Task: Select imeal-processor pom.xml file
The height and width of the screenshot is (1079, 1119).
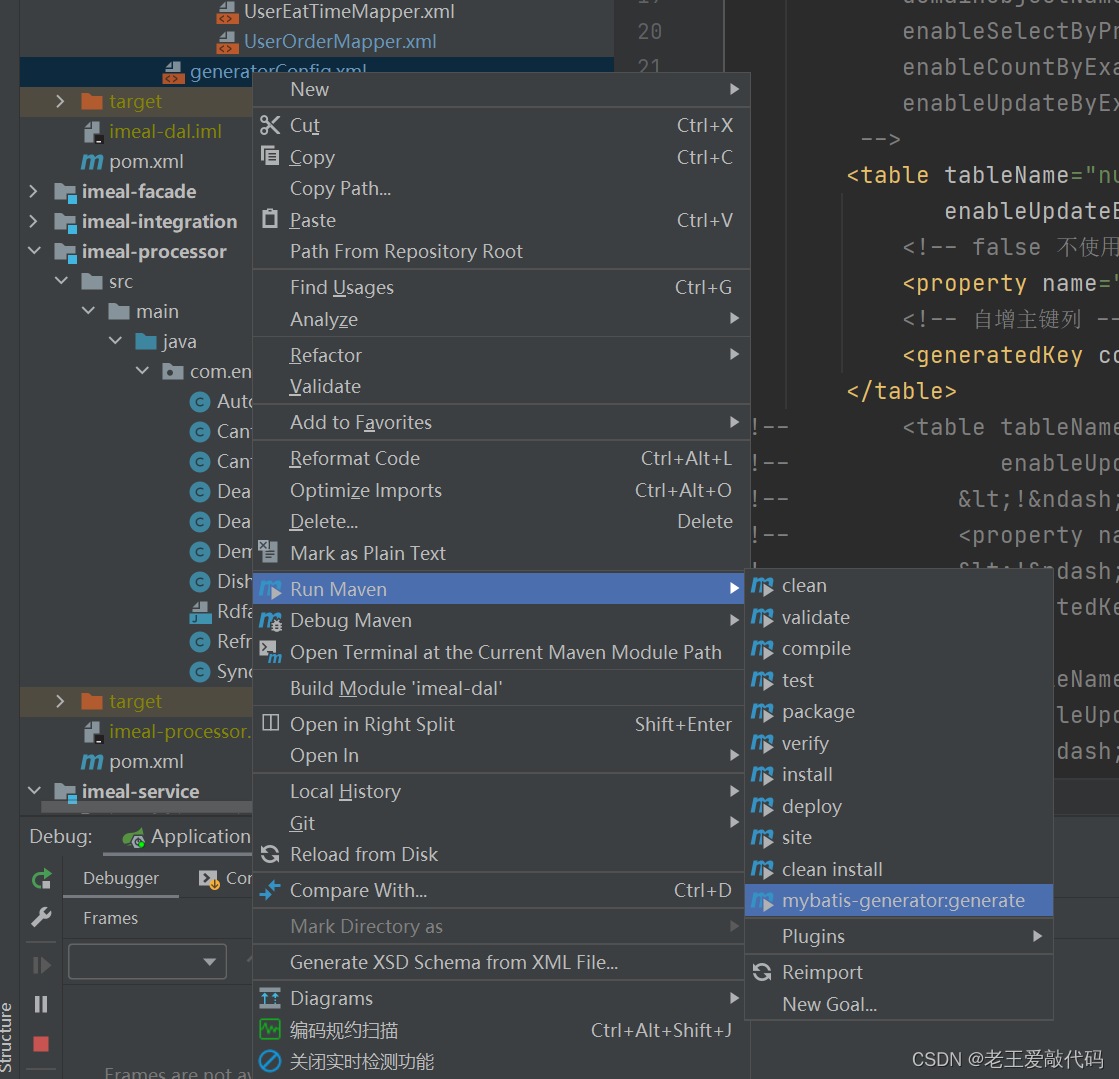Action: tap(146, 761)
